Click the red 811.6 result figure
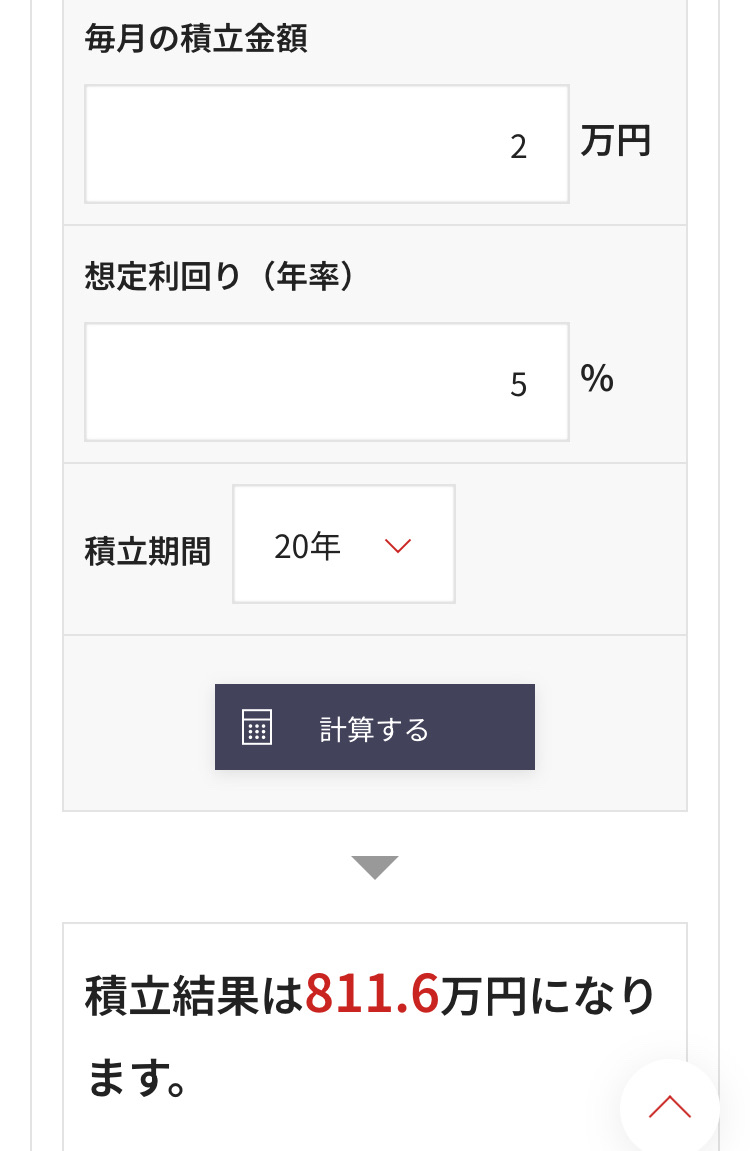 [x=372, y=994]
